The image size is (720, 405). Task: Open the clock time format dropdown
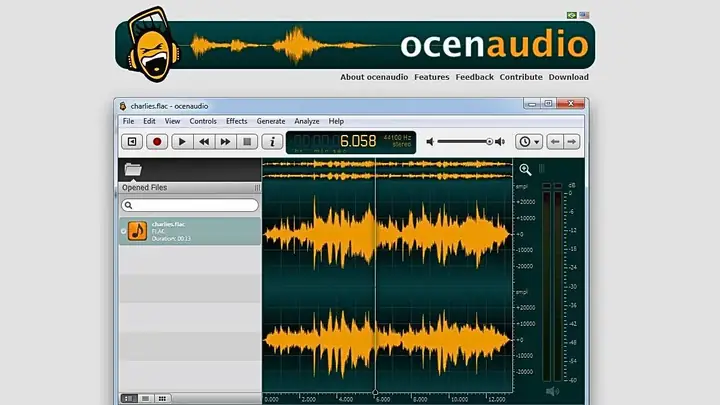click(529, 141)
